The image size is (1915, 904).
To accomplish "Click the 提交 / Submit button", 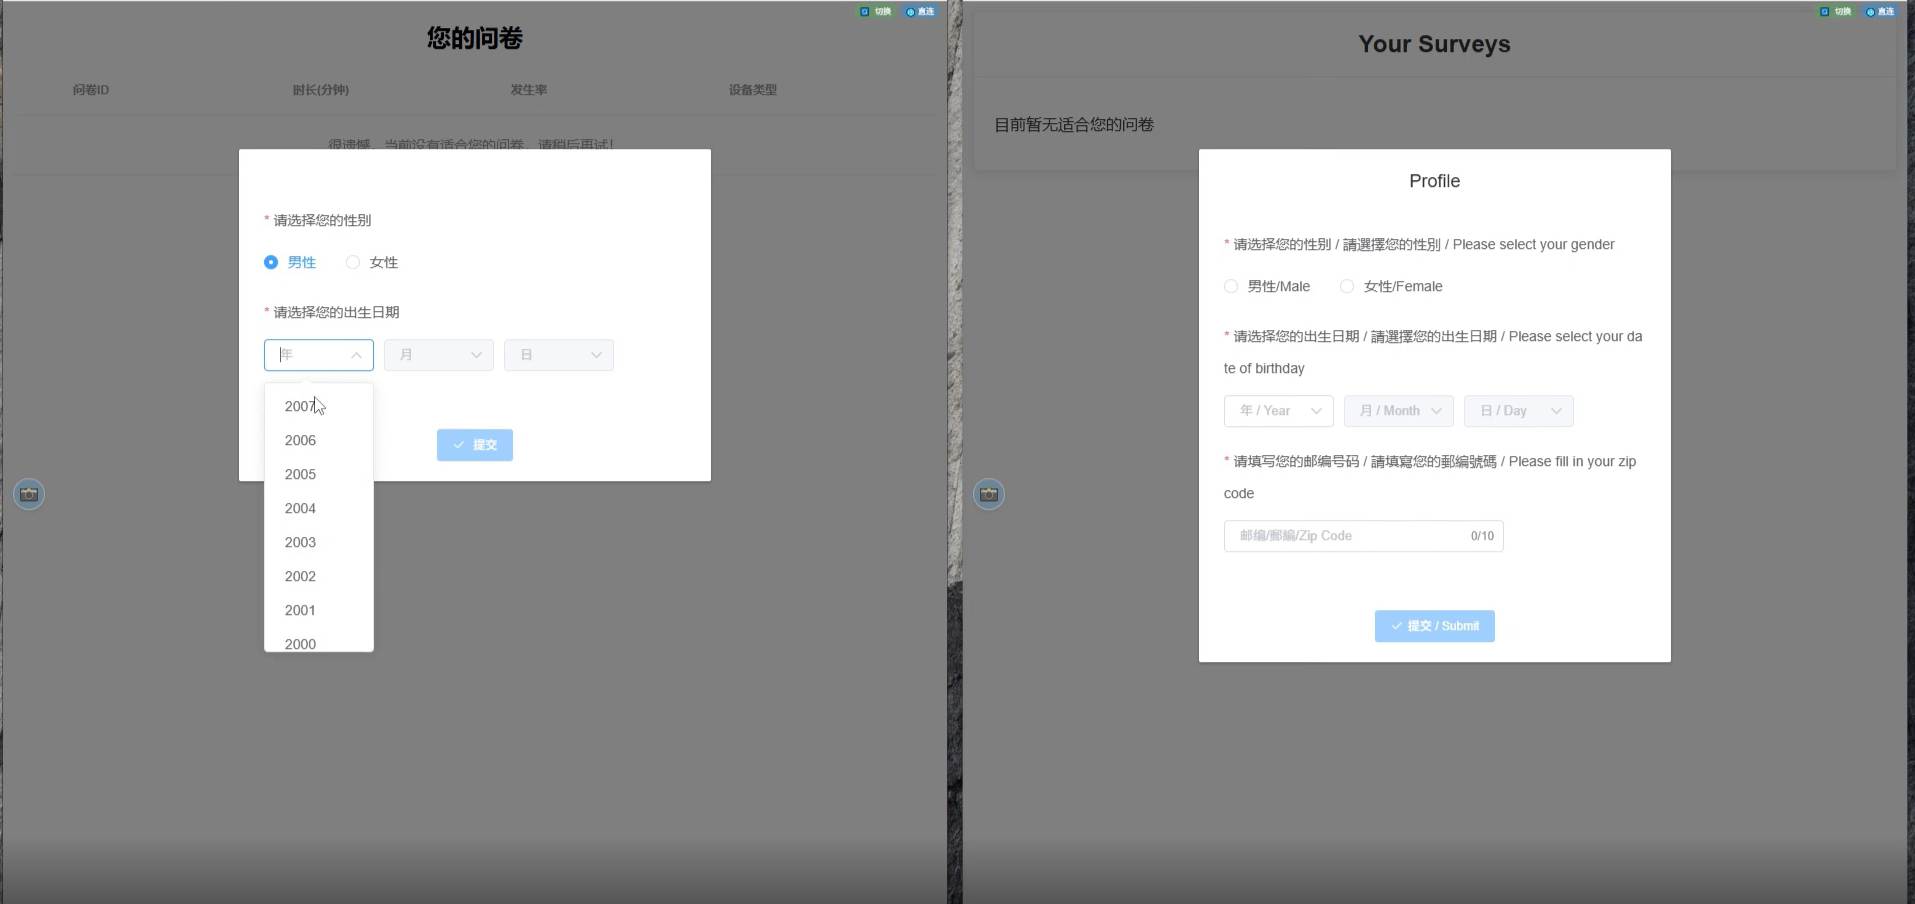I will tap(1434, 626).
